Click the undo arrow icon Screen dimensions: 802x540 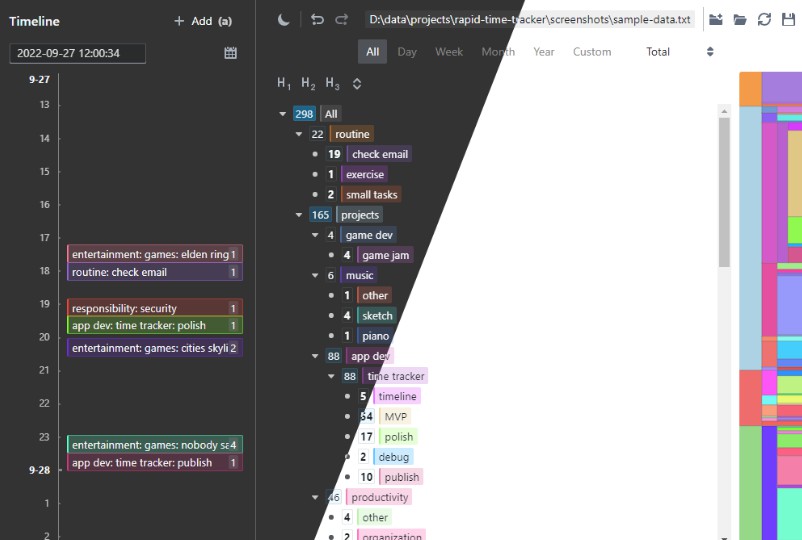(317, 19)
